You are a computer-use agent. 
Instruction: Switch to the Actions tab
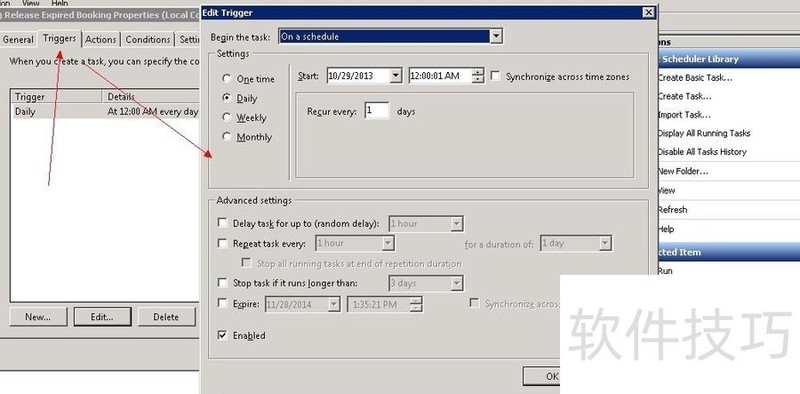101,39
